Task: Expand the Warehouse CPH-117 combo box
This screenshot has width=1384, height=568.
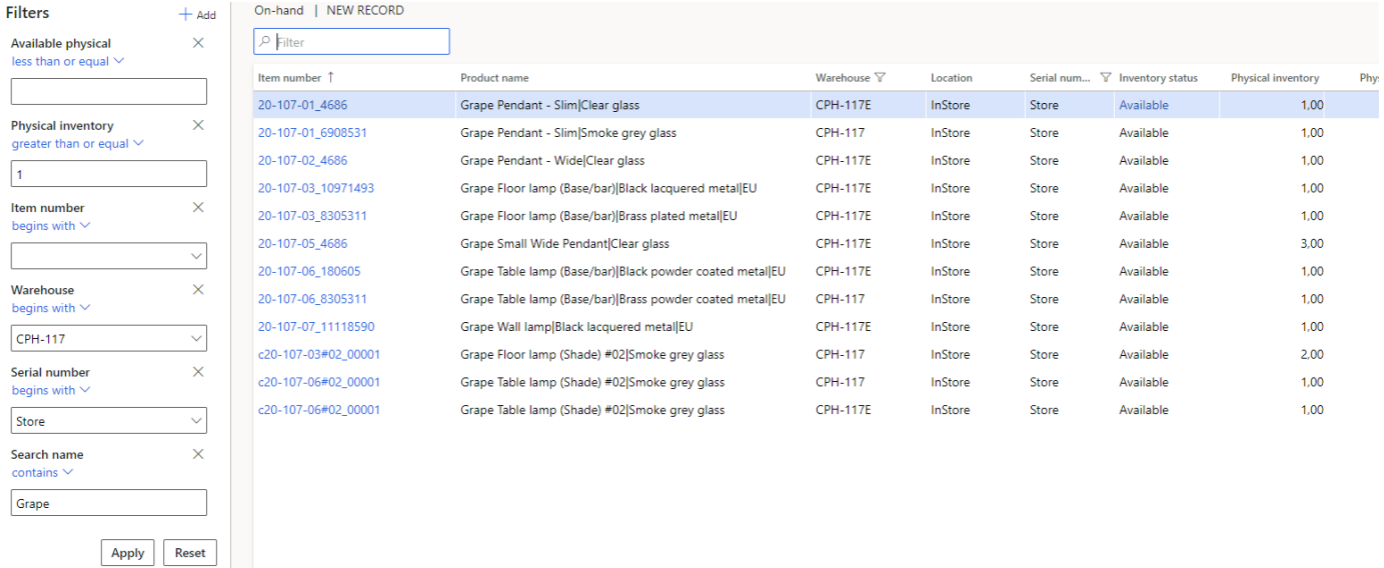Action: [194, 339]
